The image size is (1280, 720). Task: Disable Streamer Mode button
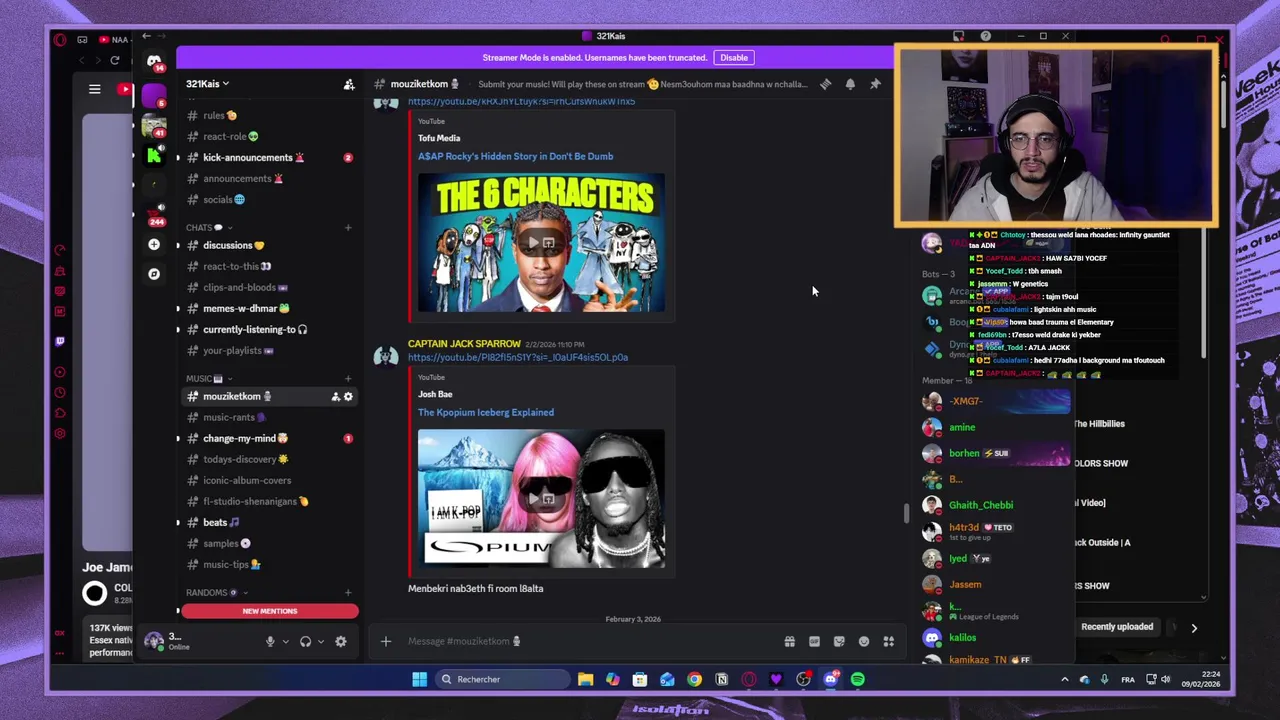[734, 58]
